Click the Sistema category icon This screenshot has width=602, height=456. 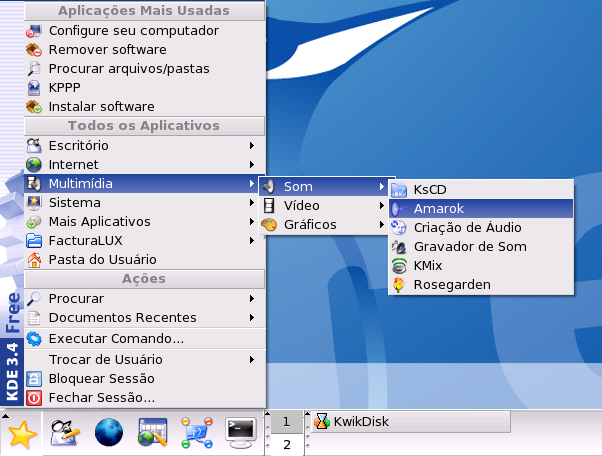pyautogui.click(x=34, y=203)
